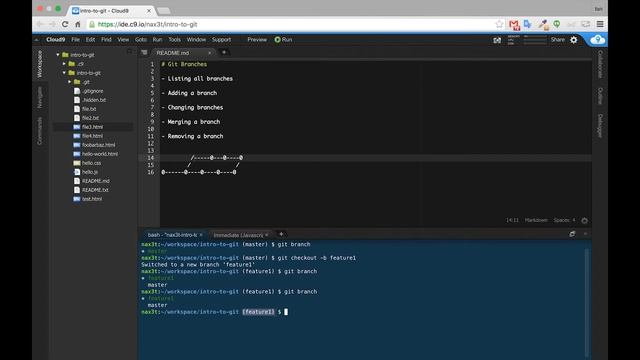
Task: Switch to Immediate (Javascript) tab
Action: [238, 235]
